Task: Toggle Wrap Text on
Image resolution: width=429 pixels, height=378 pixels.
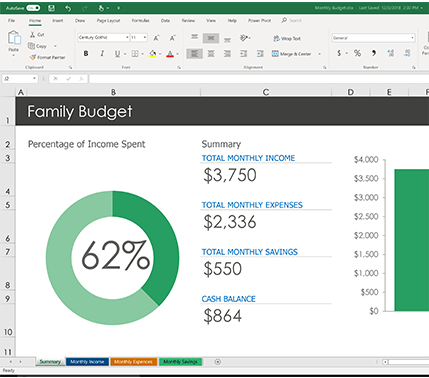Action: point(287,39)
